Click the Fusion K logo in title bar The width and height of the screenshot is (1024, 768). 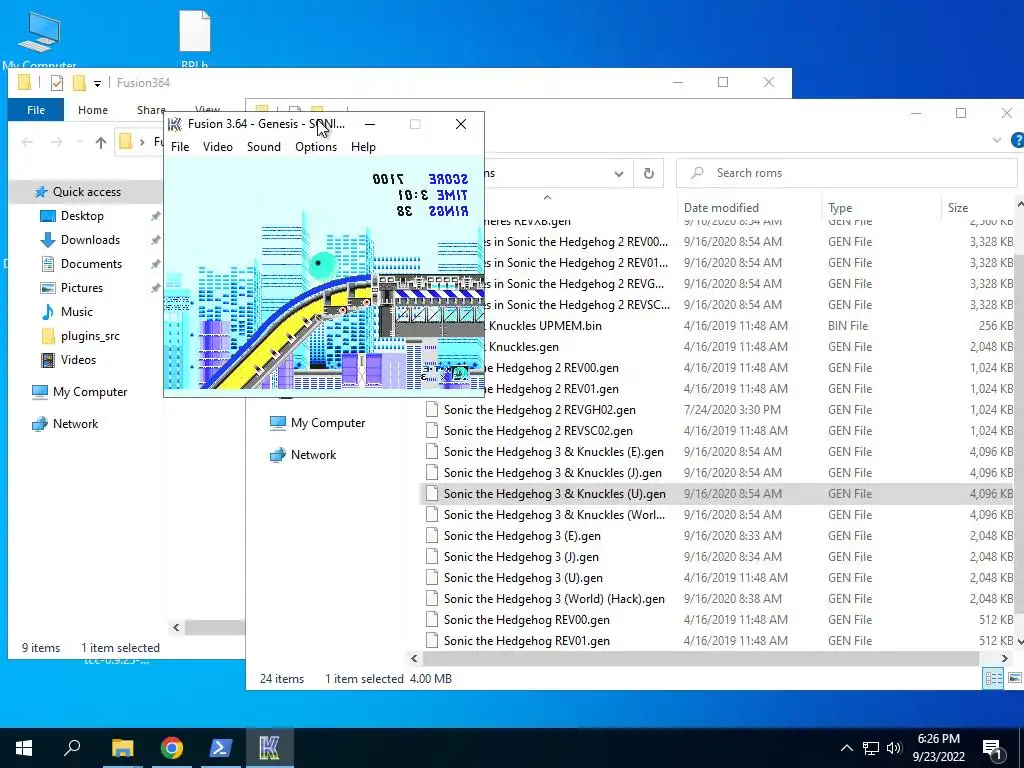coord(174,124)
